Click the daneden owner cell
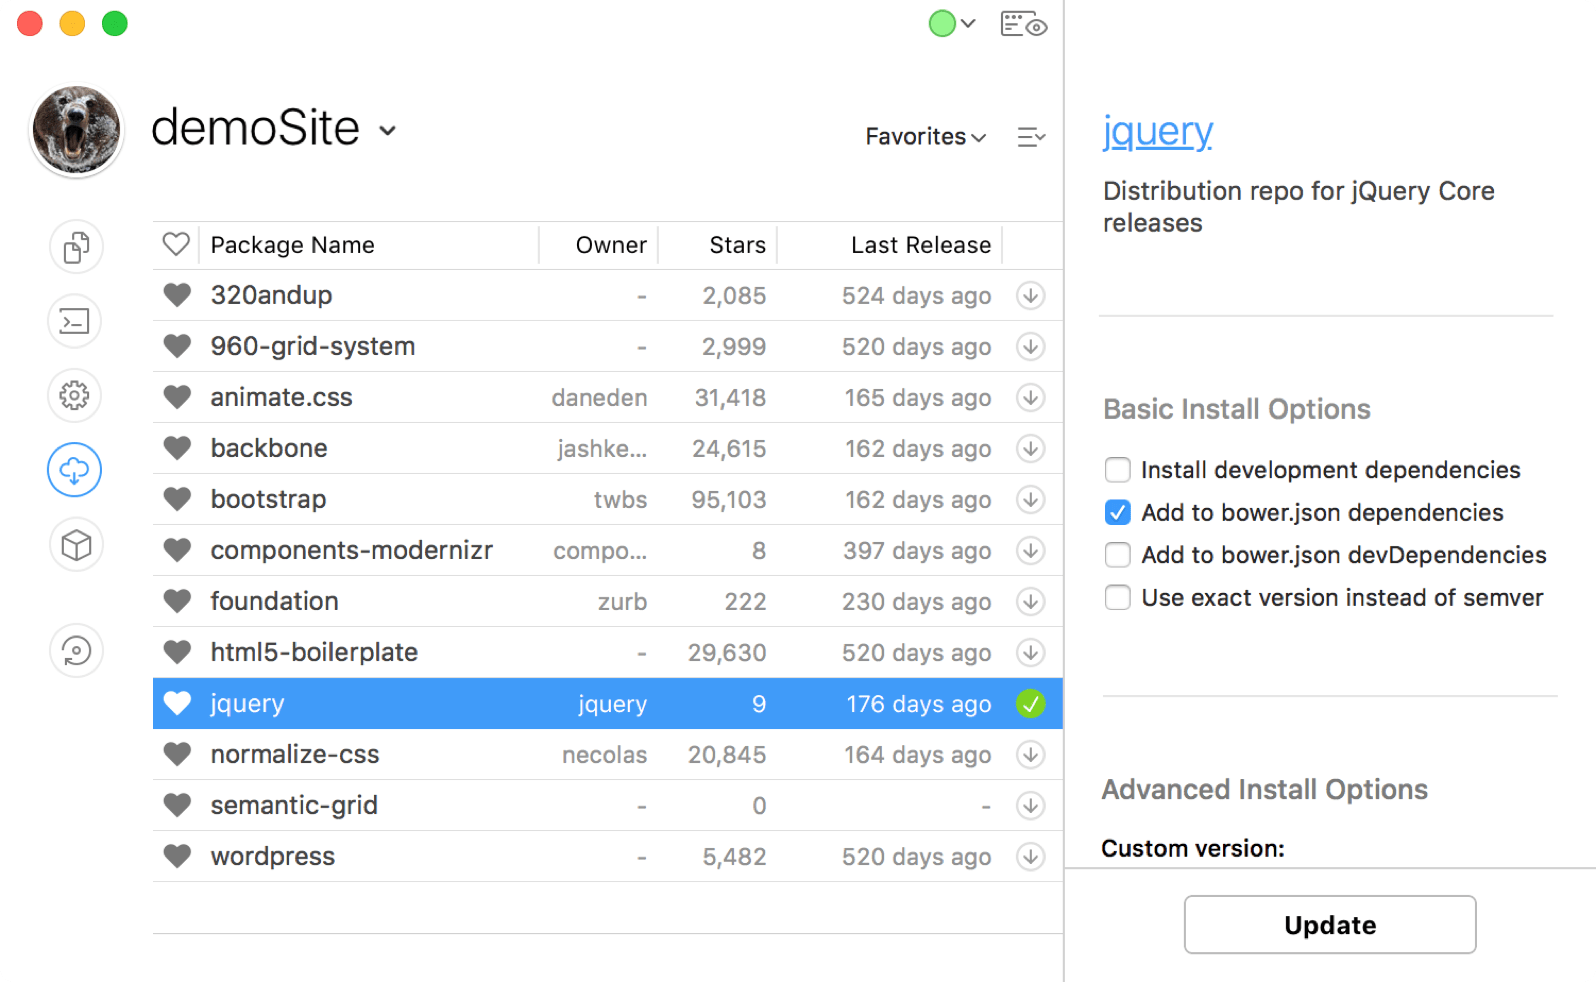Viewport: 1596px width, 984px height. click(x=600, y=398)
